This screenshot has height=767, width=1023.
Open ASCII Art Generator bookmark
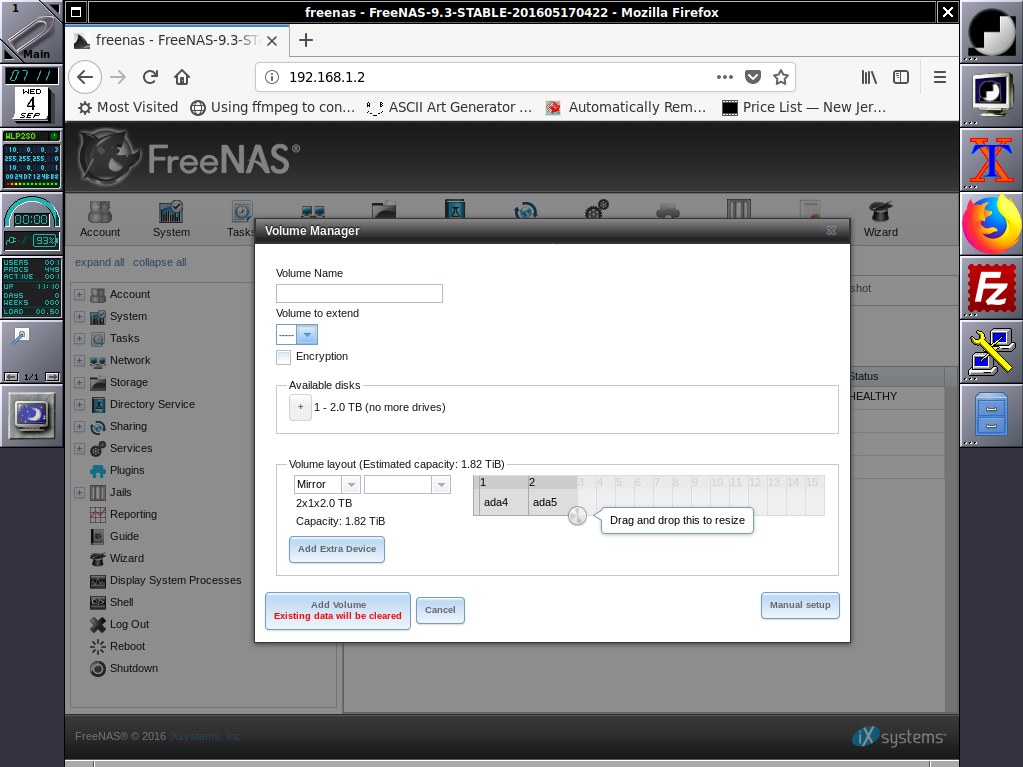click(x=449, y=107)
